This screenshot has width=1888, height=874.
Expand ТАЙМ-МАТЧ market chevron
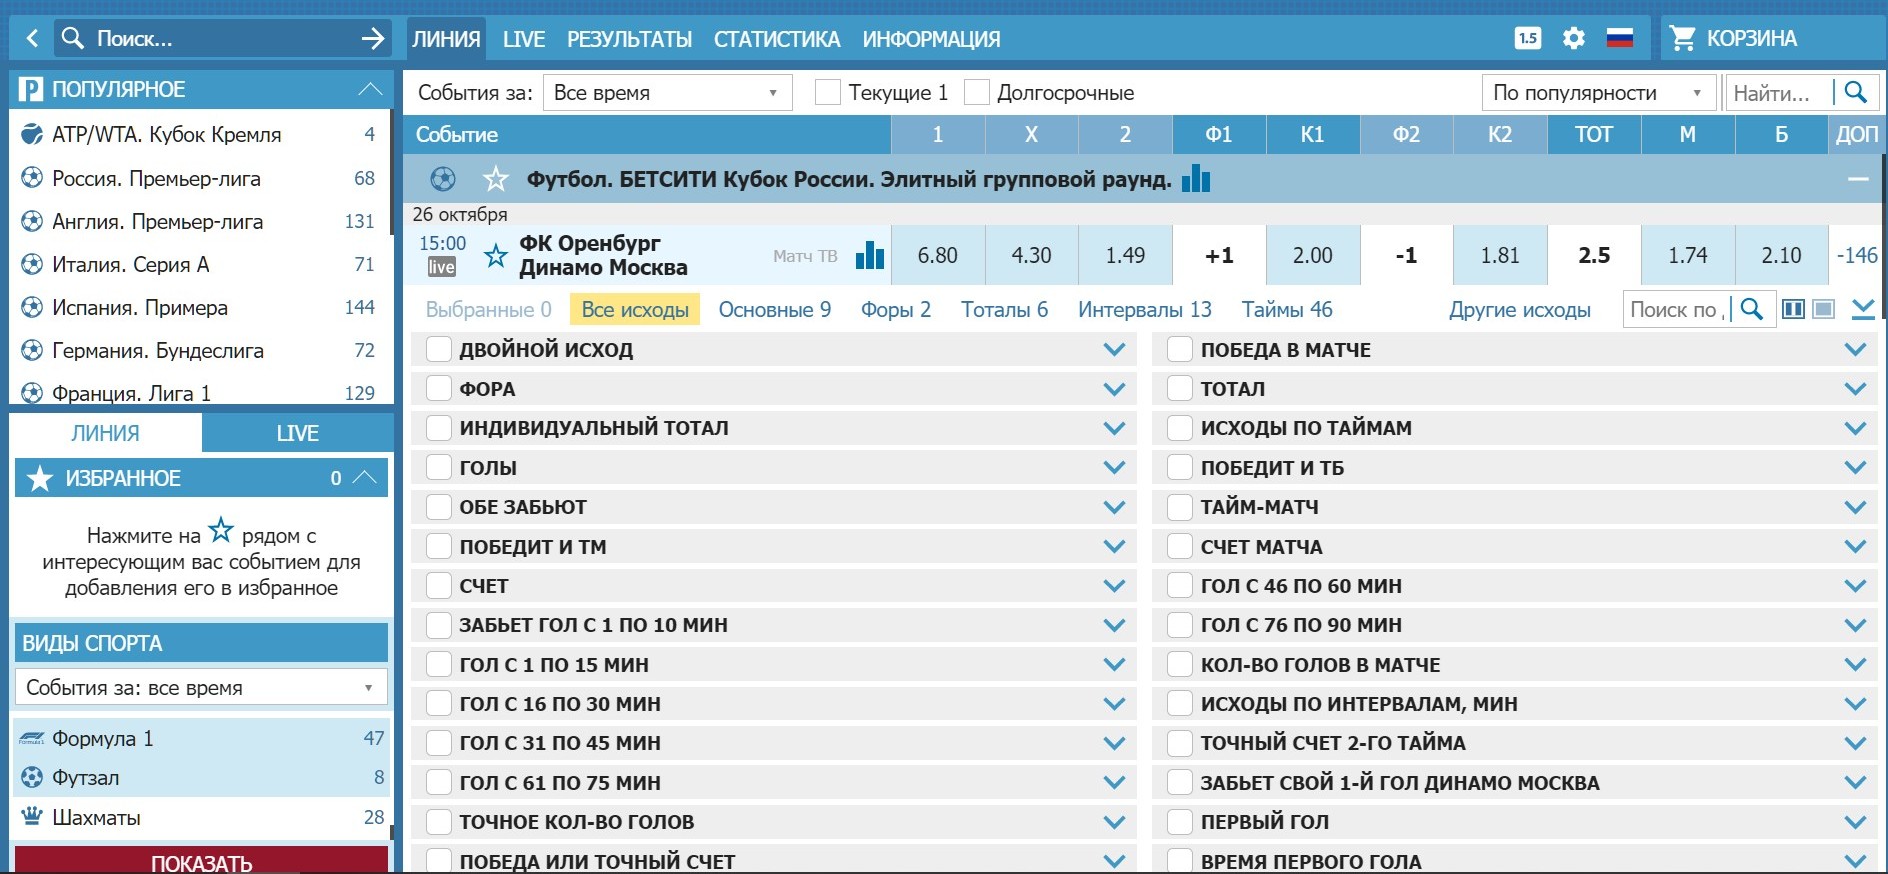click(x=1855, y=507)
